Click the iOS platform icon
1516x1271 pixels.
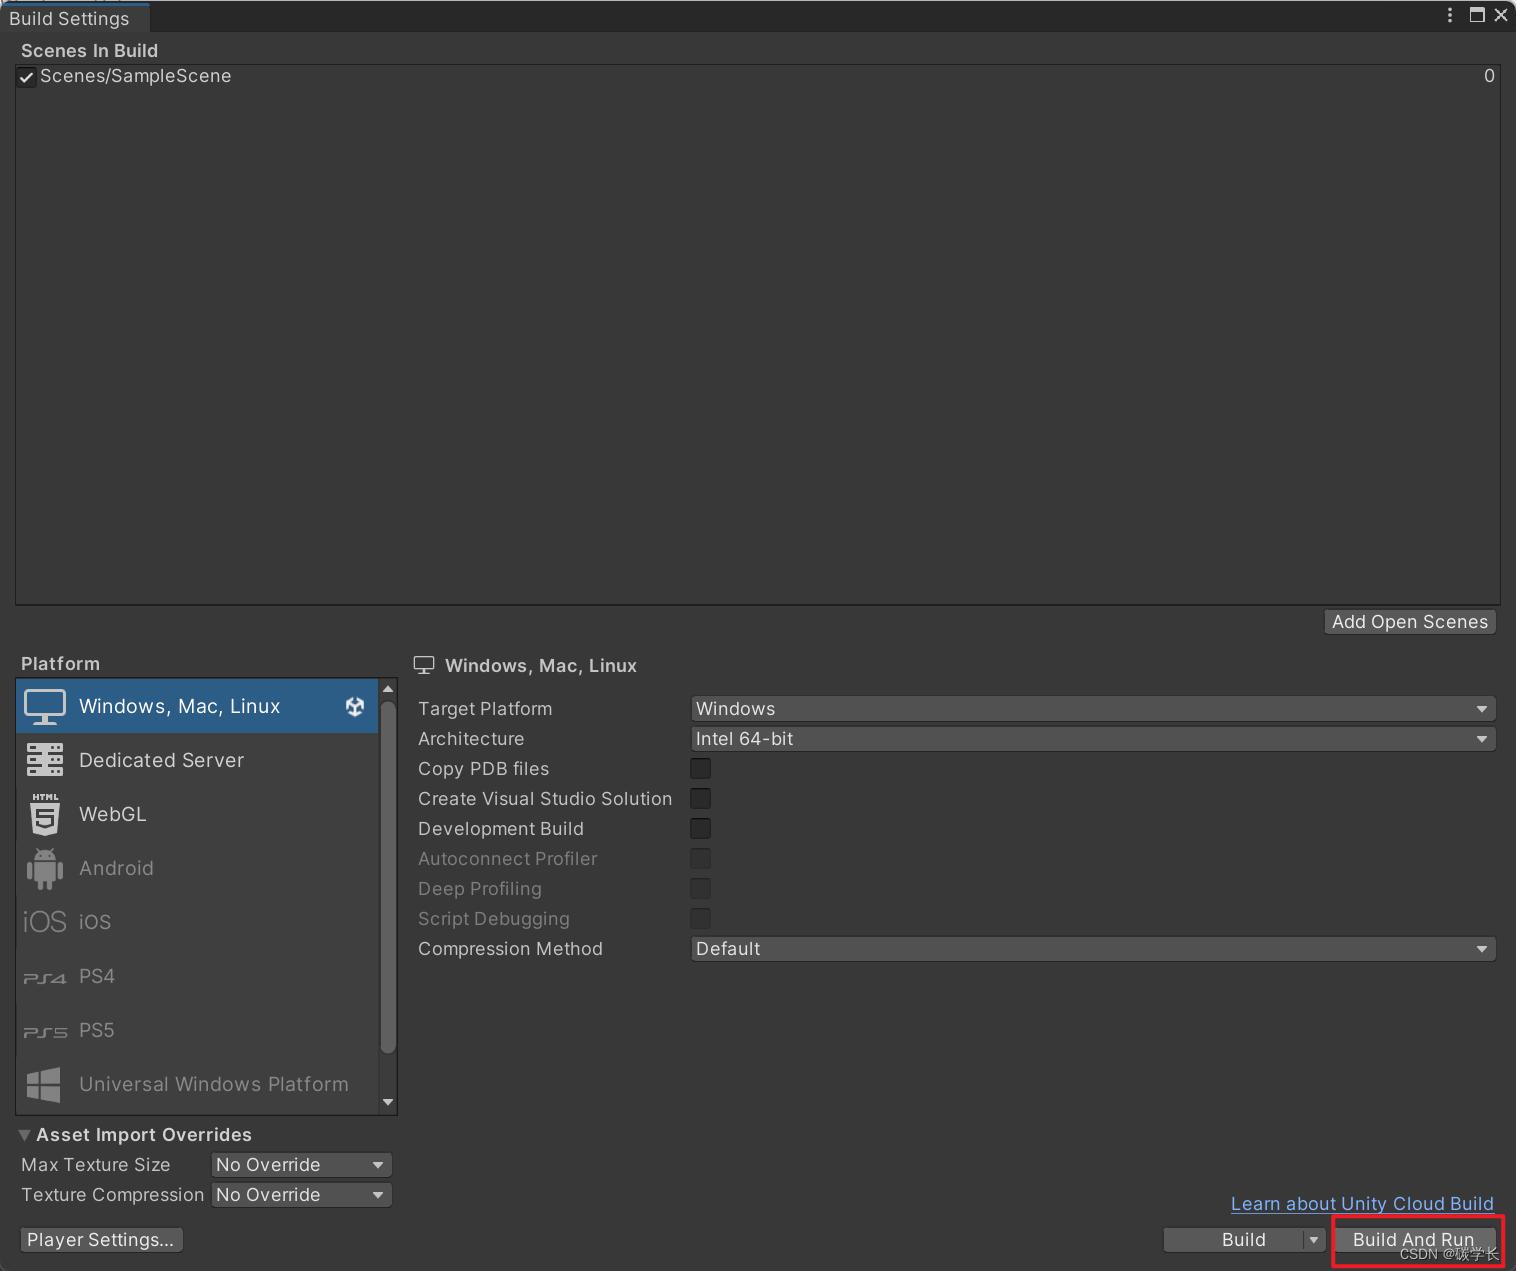point(45,922)
